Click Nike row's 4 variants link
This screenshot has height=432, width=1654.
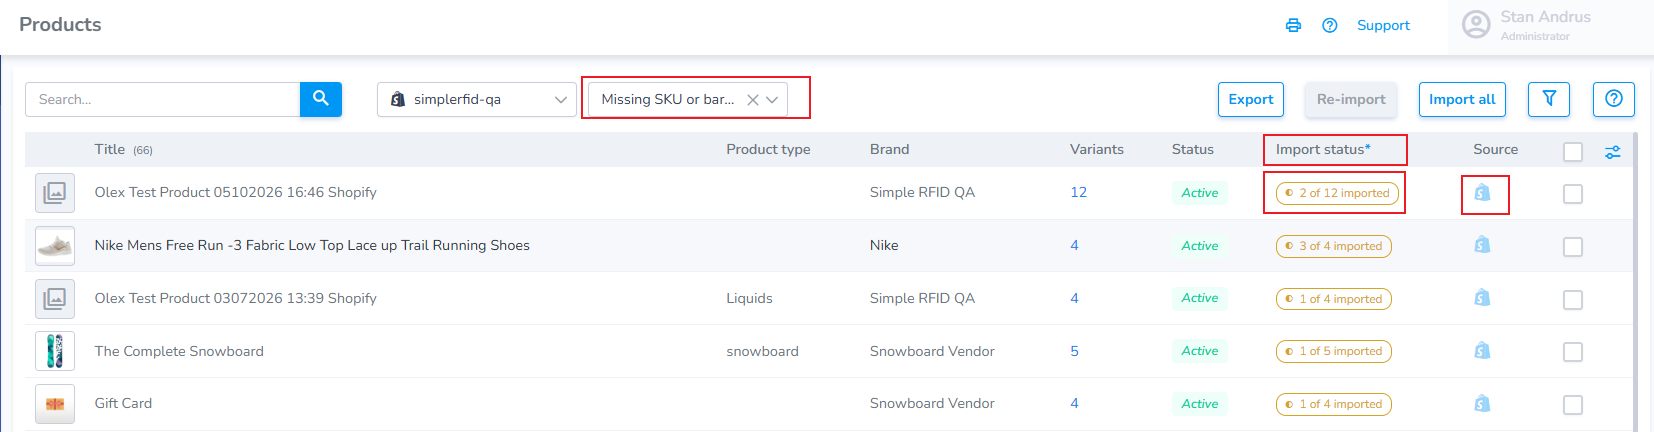[x=1074, y=245]
